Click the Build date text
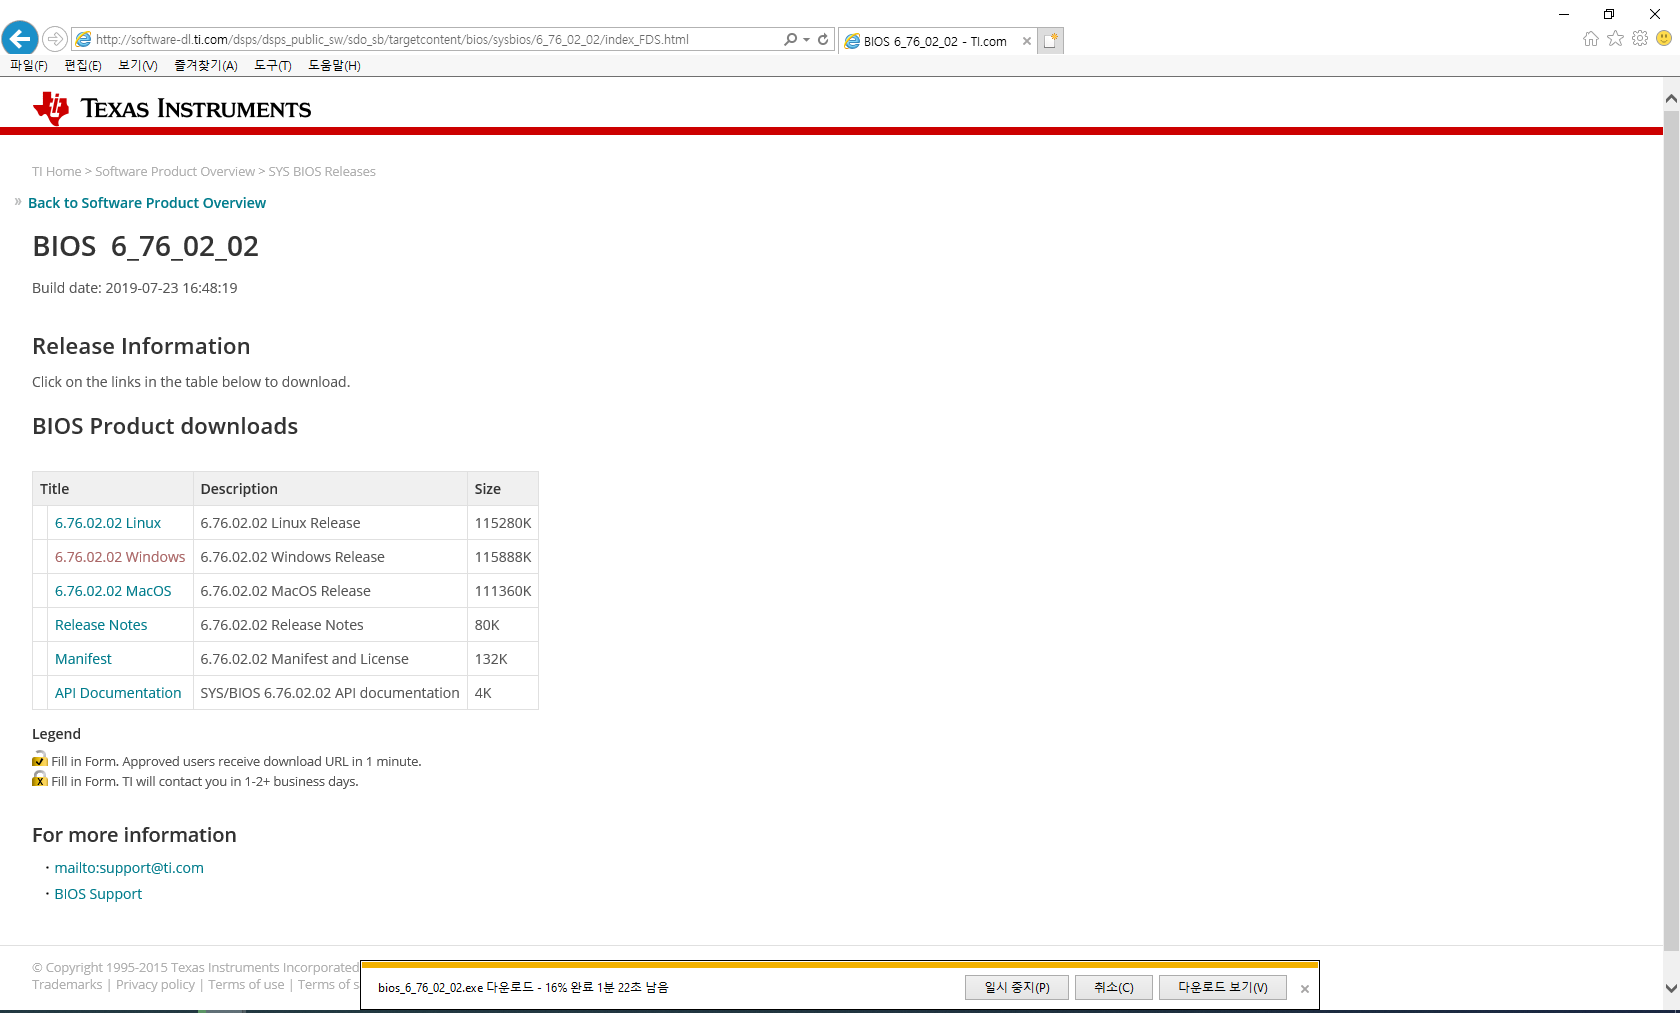The height and width of the screenshot is (1013, 1680). click(x=135, y=288)
